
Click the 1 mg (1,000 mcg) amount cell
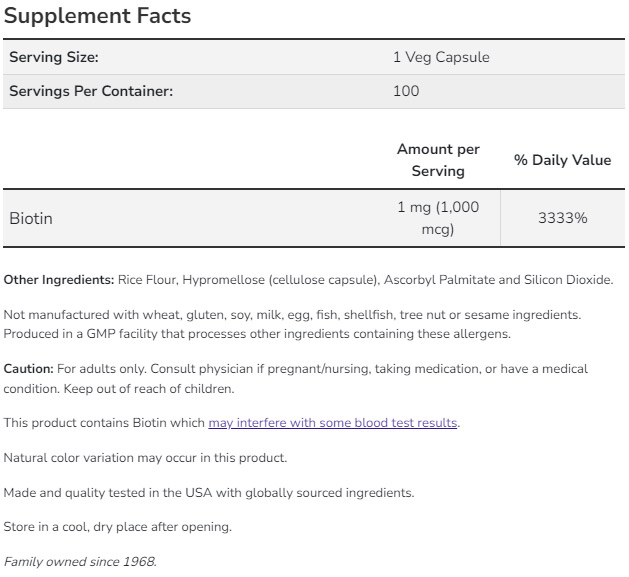click(438, 218)
